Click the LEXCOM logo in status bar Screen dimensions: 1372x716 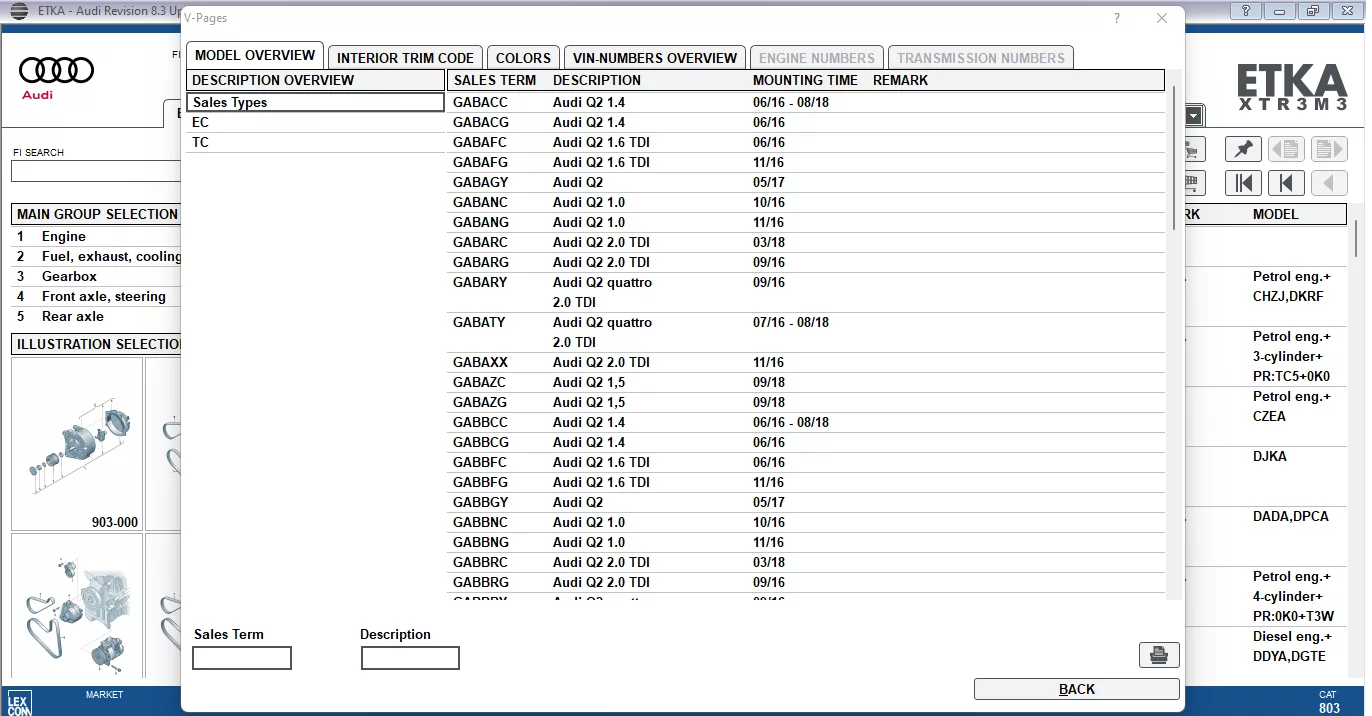click(19, 702)
